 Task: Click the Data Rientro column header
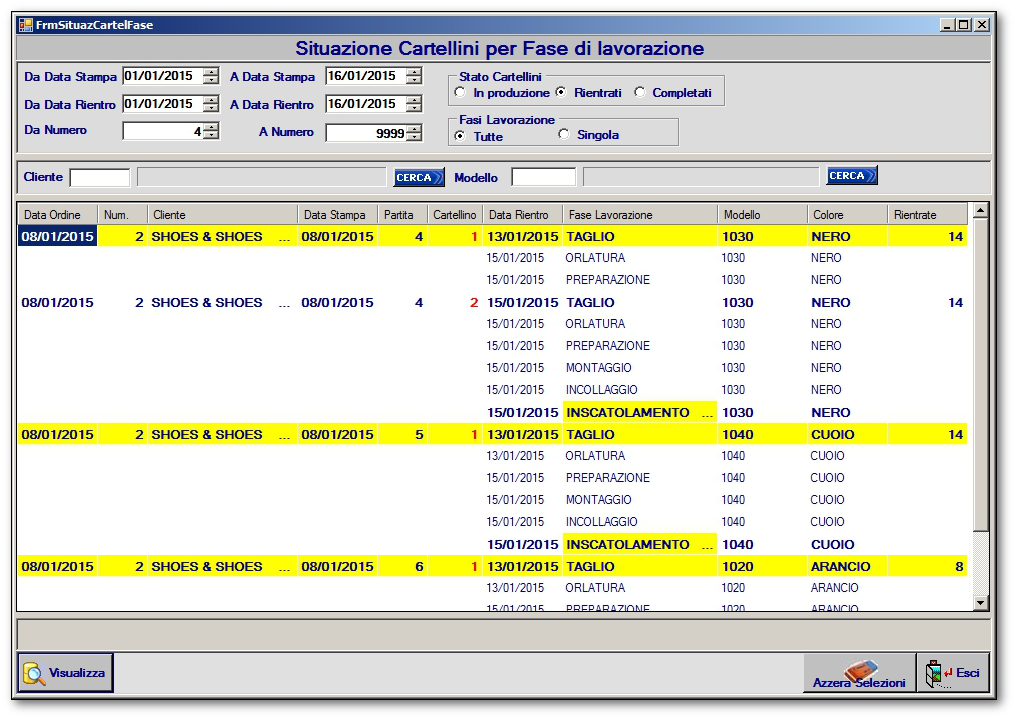(x=522, y=214)
